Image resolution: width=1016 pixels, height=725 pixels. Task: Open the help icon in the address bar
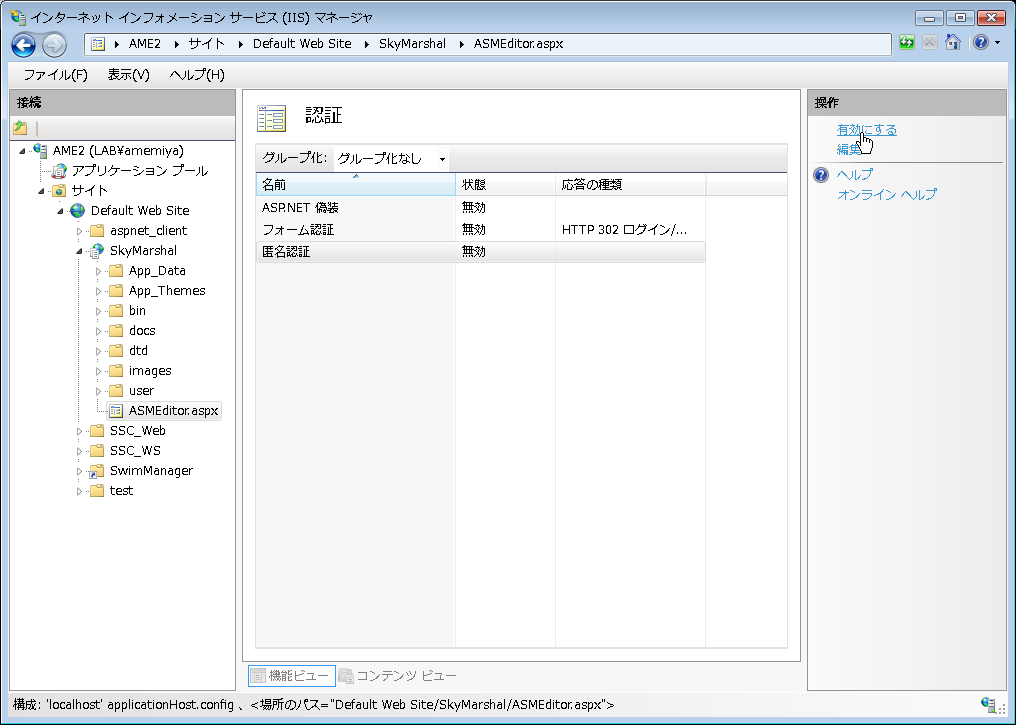[x=981, y=43]
